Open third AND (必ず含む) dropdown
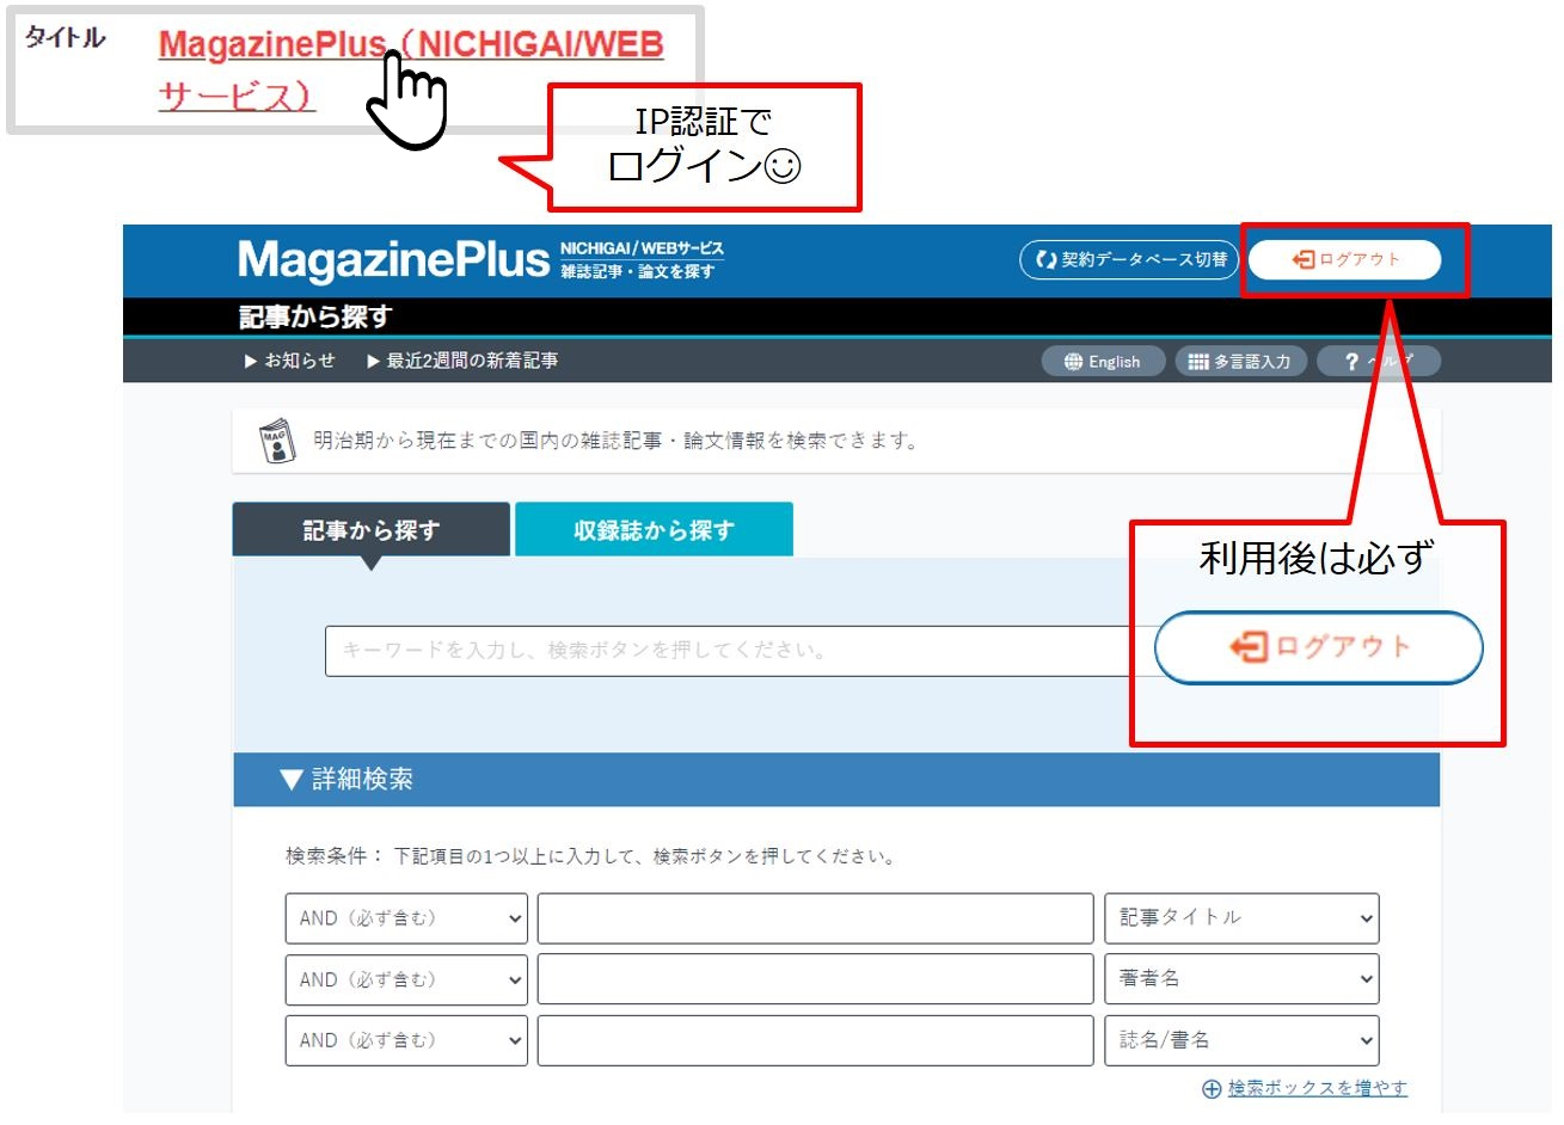1564x1125 pixels. click(406, 1041)
